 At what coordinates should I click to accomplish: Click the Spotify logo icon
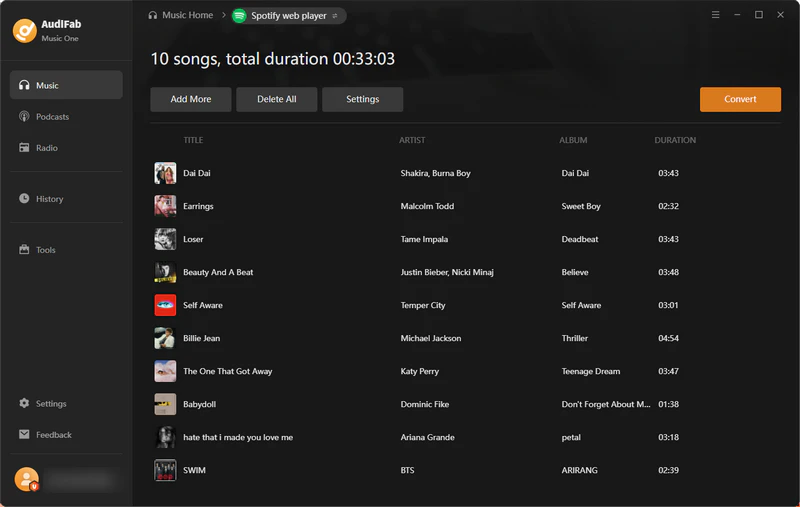[x=239, y=16]
